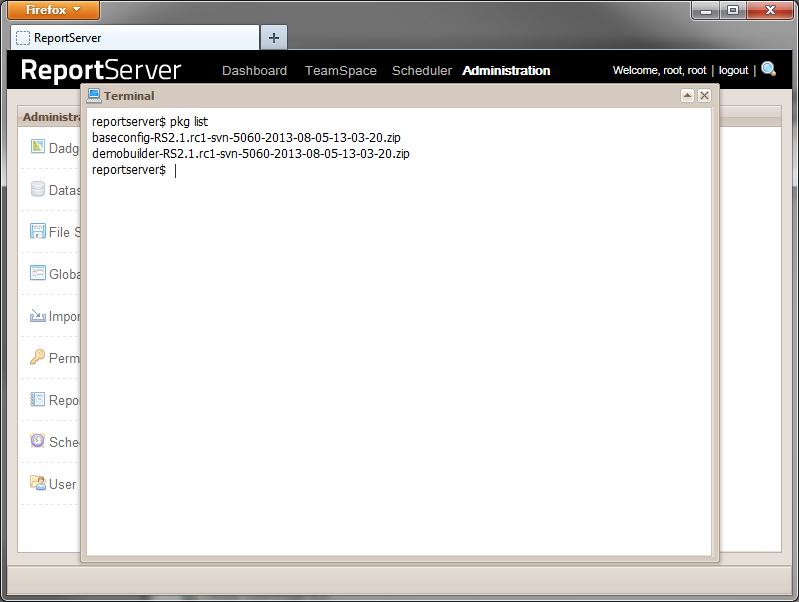Open a new browser tab with plus button
The width and height of the screenshot is (799, 602).
point(274,38)
